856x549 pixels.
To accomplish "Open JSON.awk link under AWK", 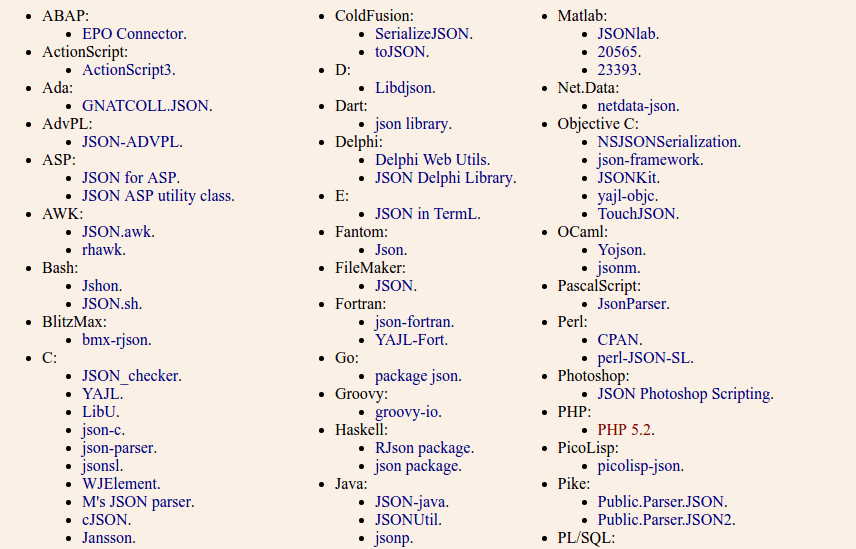I will pos(117,232).
